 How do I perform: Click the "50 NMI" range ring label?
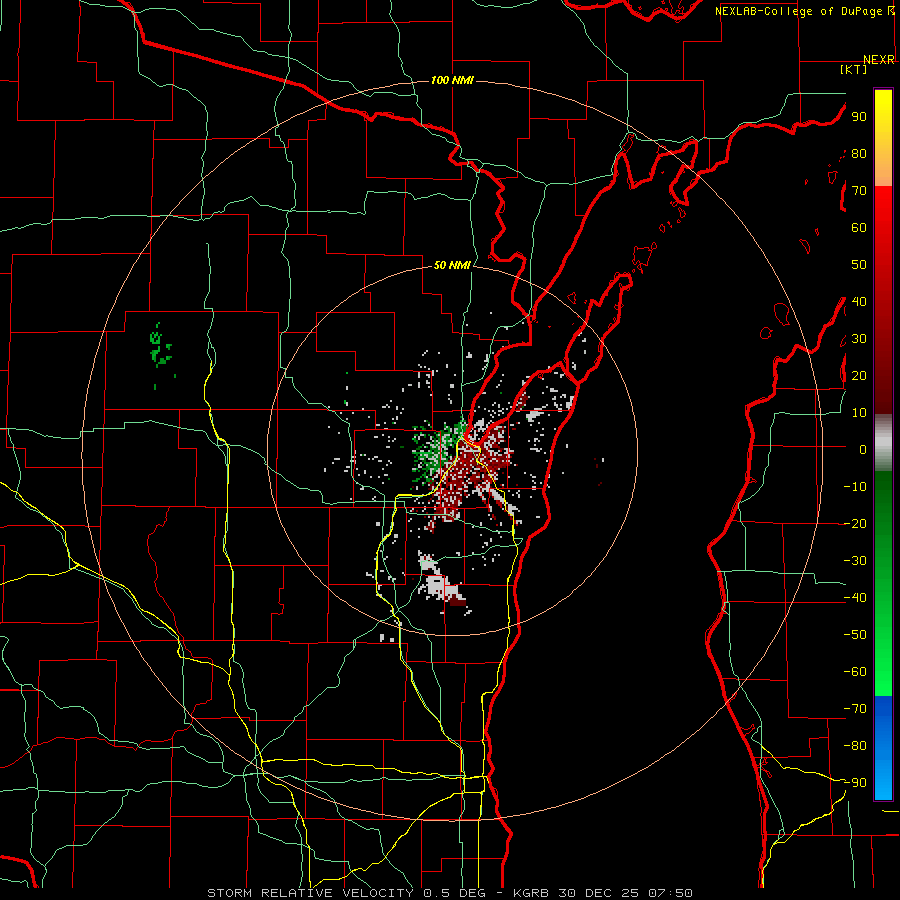coord(452,265)
